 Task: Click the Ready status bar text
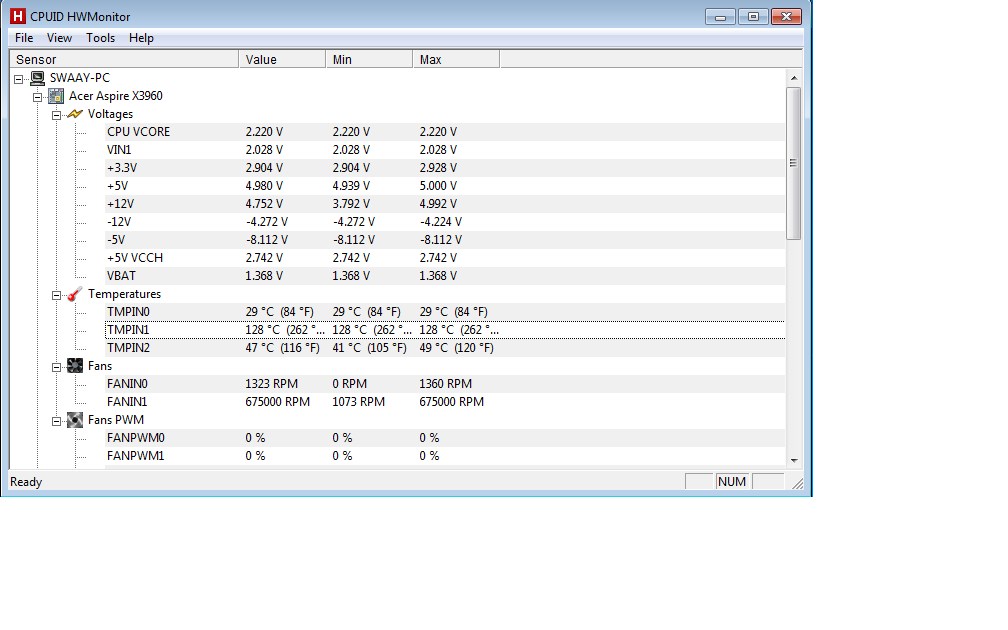[26, 482]
